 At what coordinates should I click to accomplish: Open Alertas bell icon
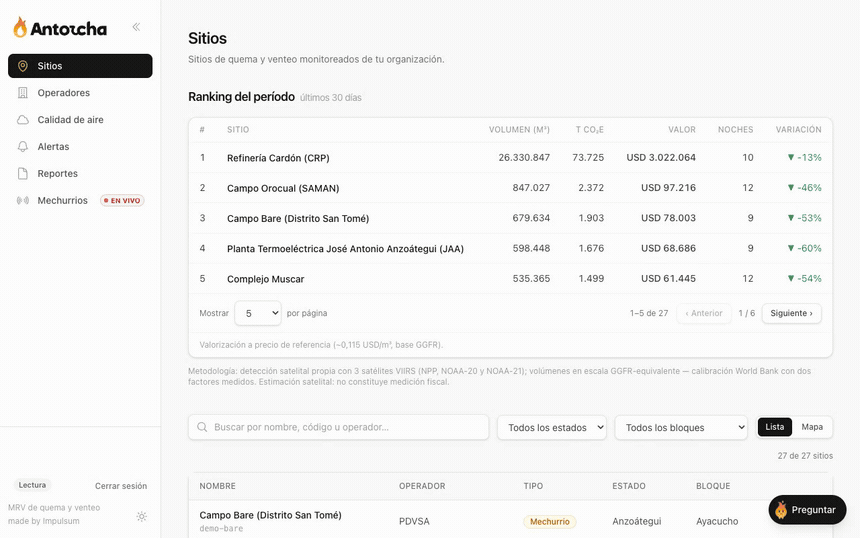coord(22,146)
